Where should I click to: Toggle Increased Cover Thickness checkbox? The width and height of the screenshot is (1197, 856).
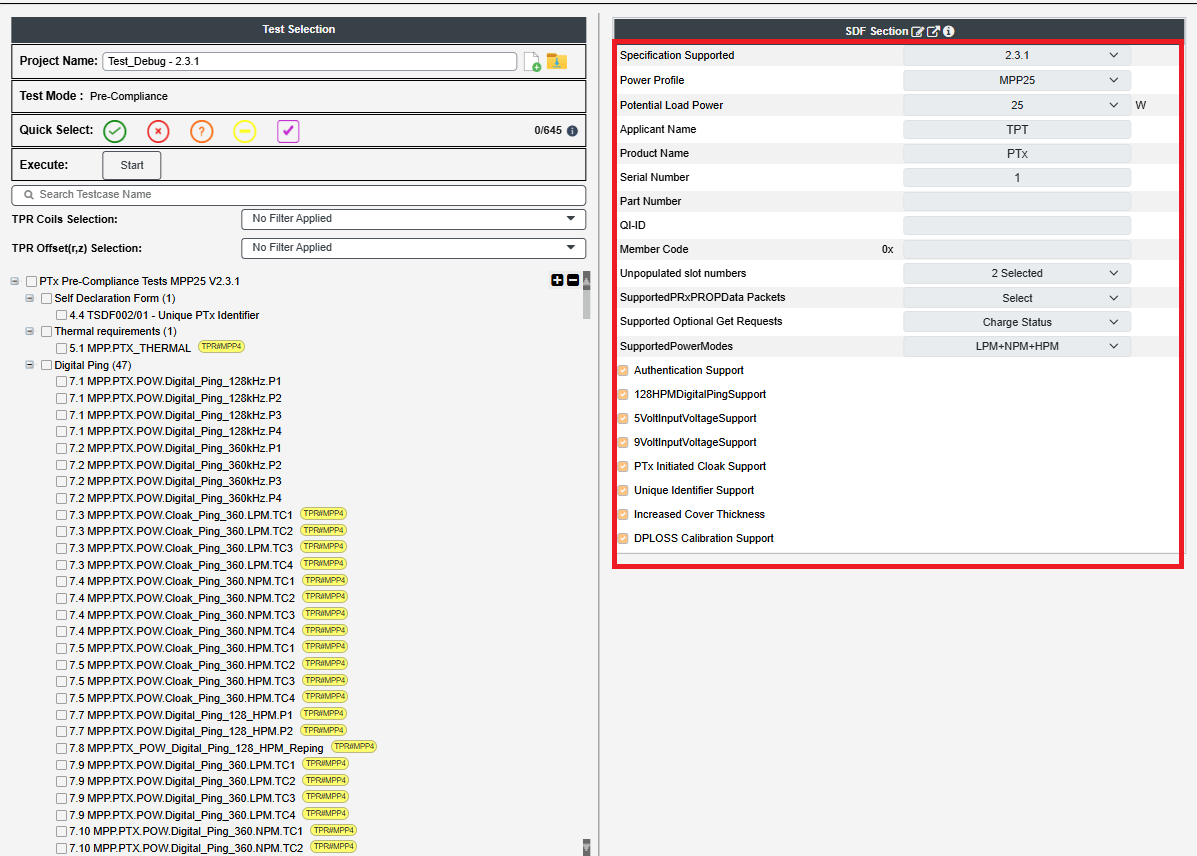pyautogui.click(x=623, y=515)
